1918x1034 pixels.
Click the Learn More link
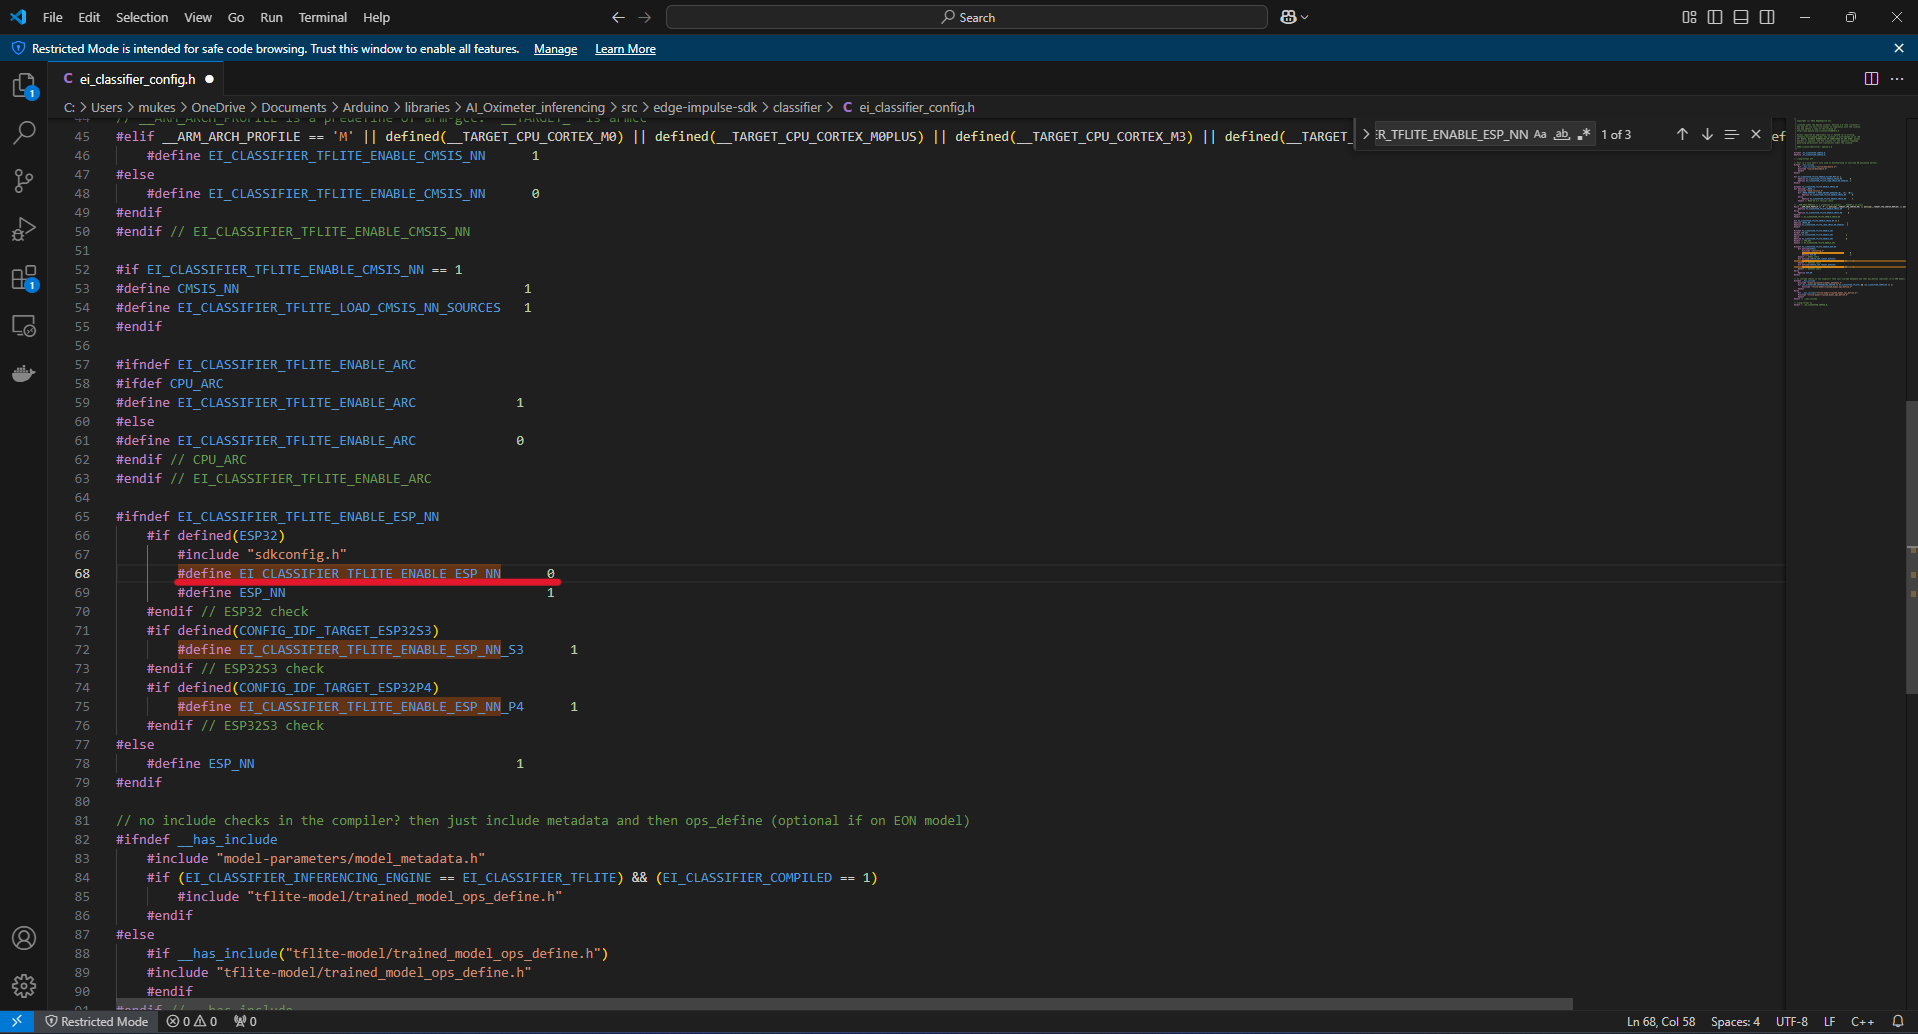625,49
